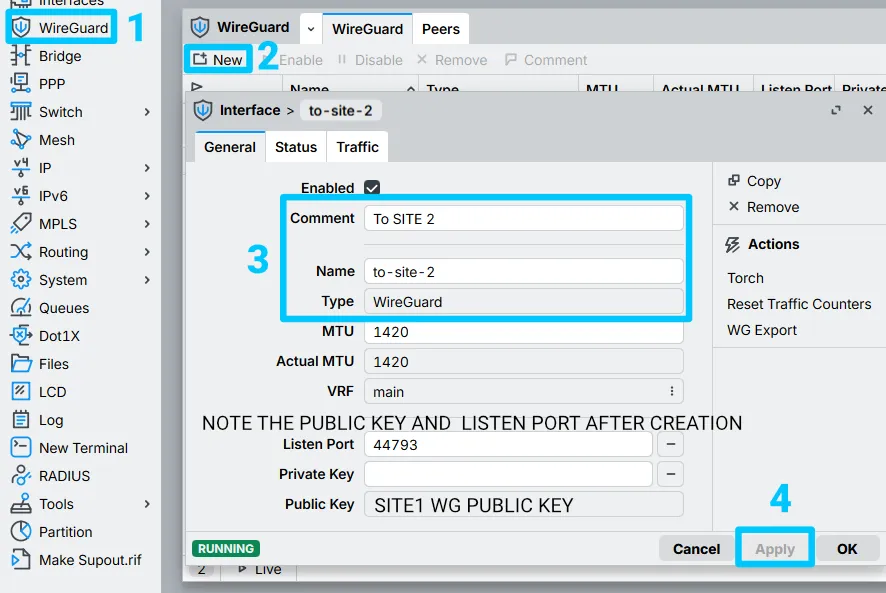886x593 pixels.
Task: Click the WG Export action
Action: (762, 330)
